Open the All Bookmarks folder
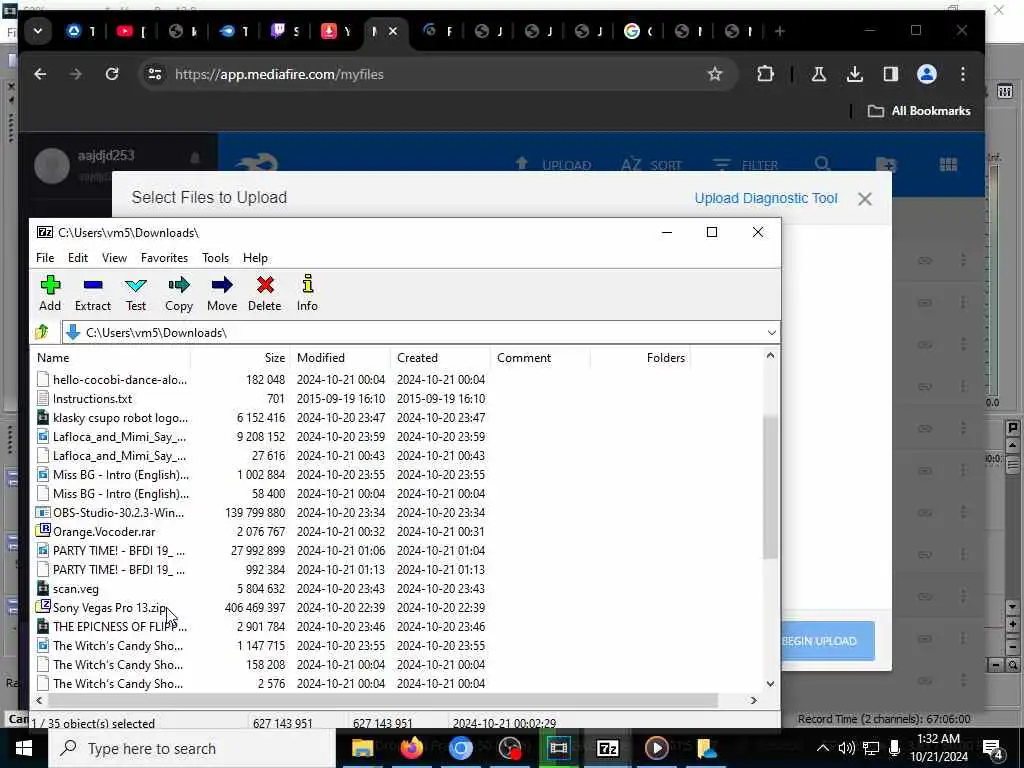The height and width of the screenshot is (768, 1024). pos(919,111)
